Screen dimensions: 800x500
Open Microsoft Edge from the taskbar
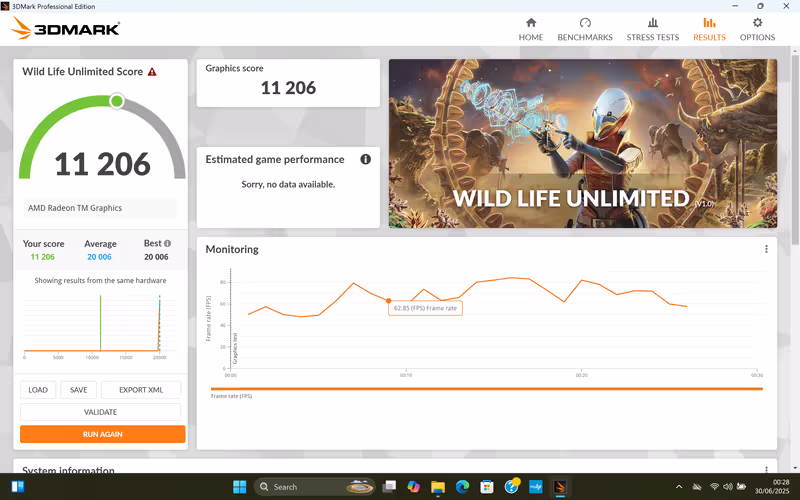pyautogui.click(x=462, y=487)
